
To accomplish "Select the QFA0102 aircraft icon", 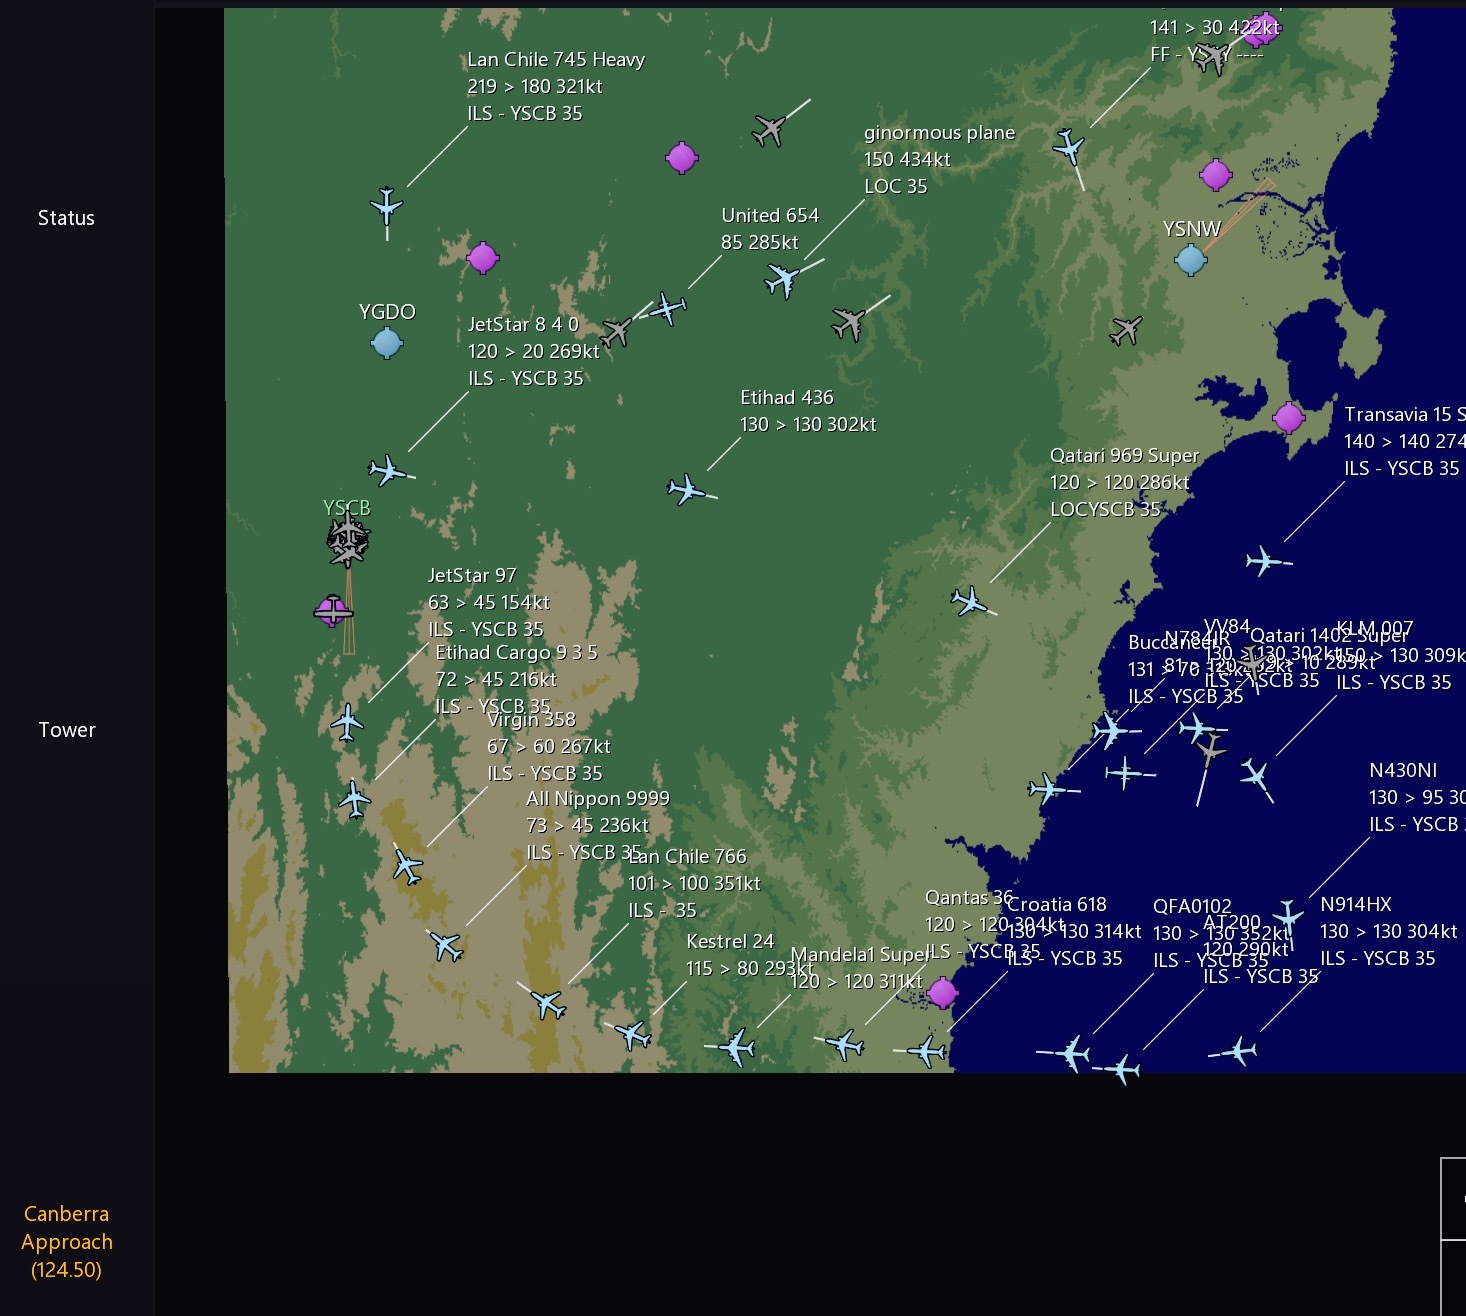I will [x=1072, y=1053].
